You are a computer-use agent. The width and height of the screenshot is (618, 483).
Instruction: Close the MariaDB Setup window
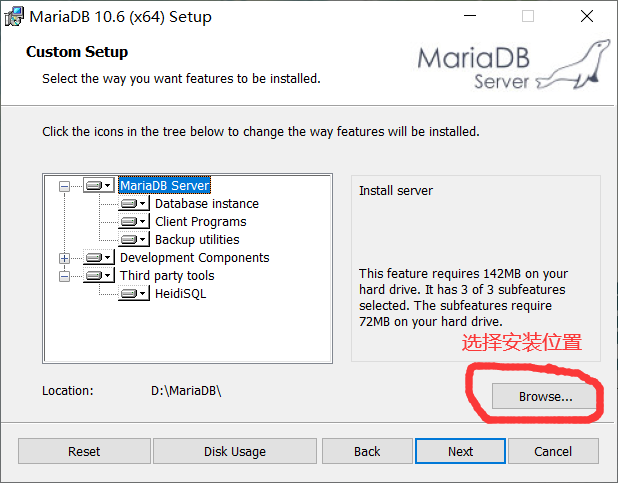[587, 16]
